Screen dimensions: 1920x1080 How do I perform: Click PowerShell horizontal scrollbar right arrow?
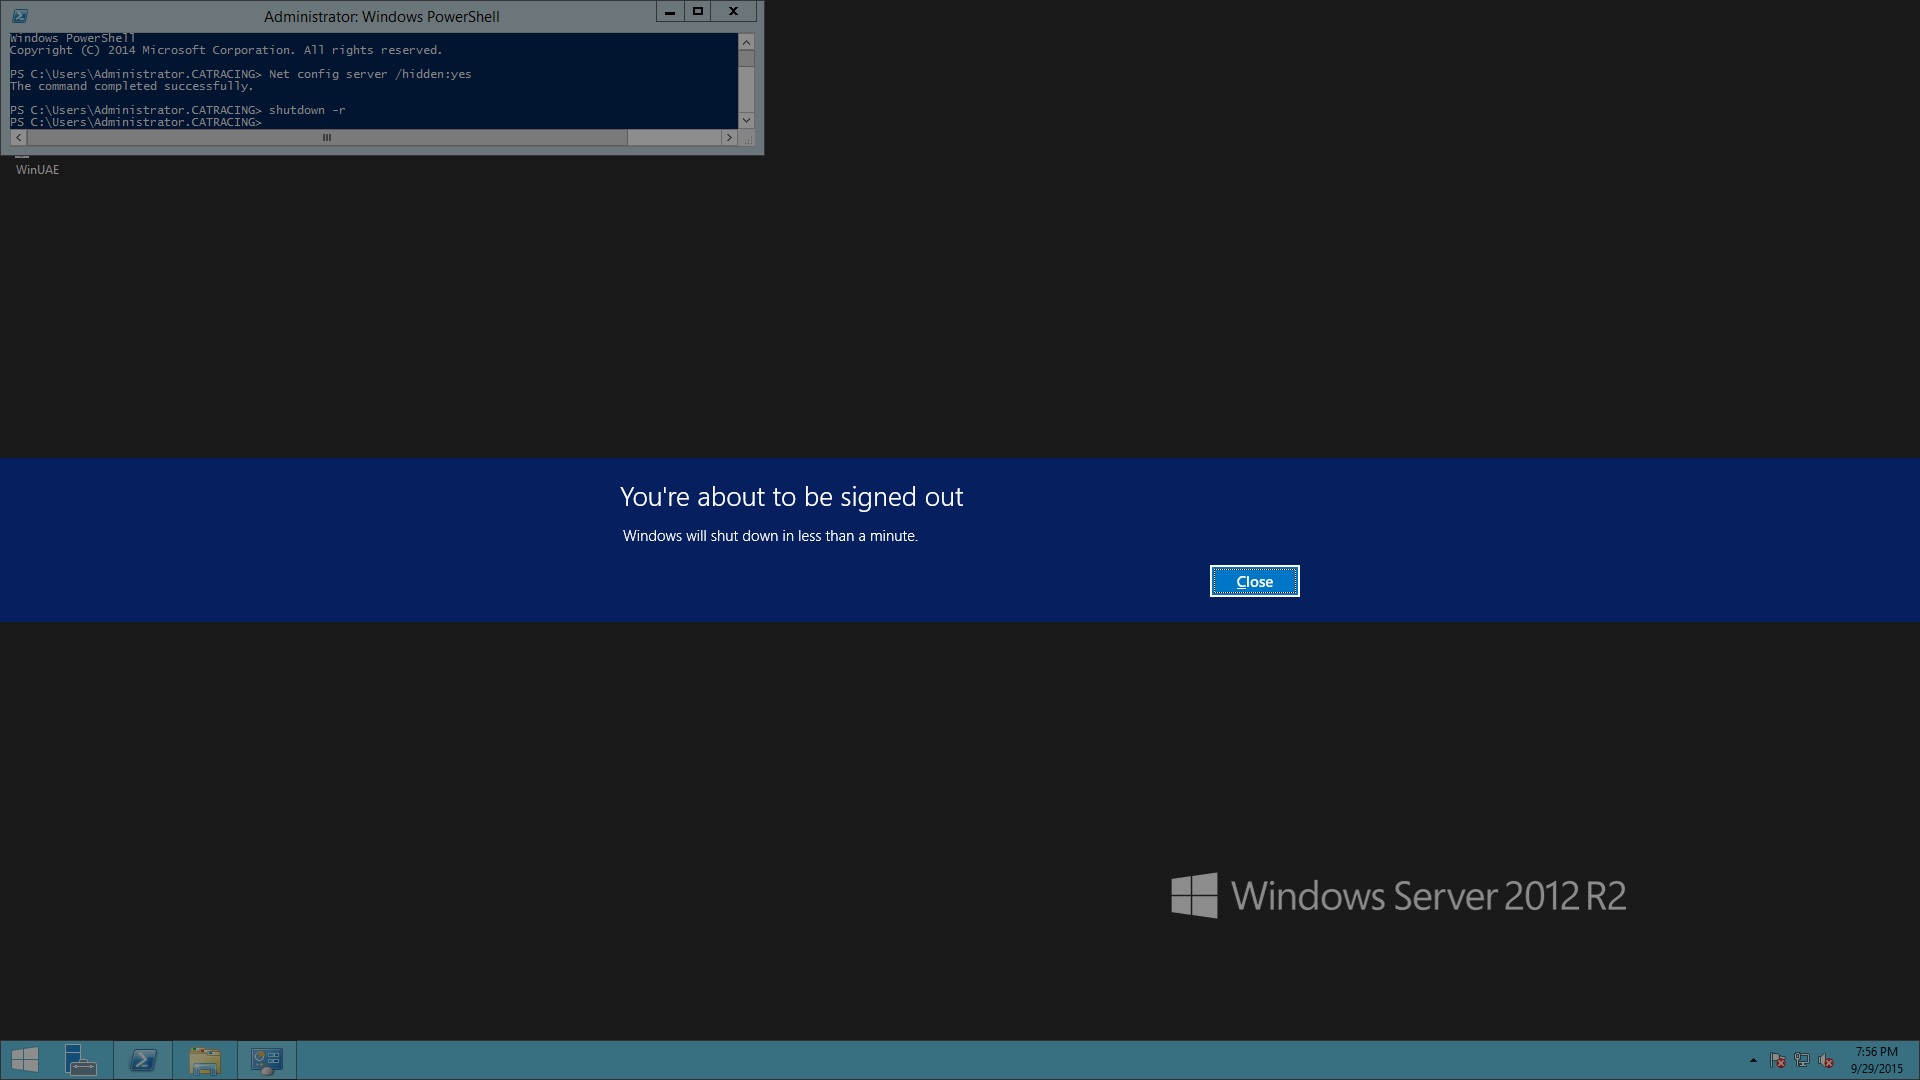tap(729, 138)
